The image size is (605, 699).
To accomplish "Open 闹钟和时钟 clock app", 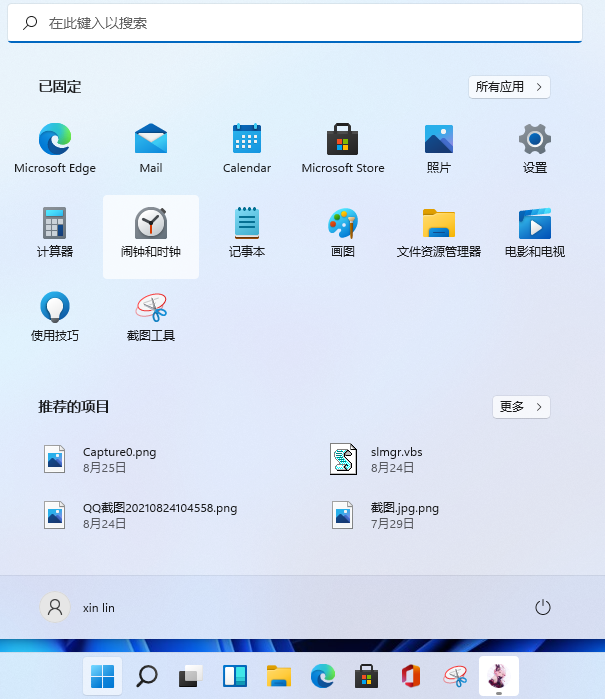I will (x=151, y=237).
